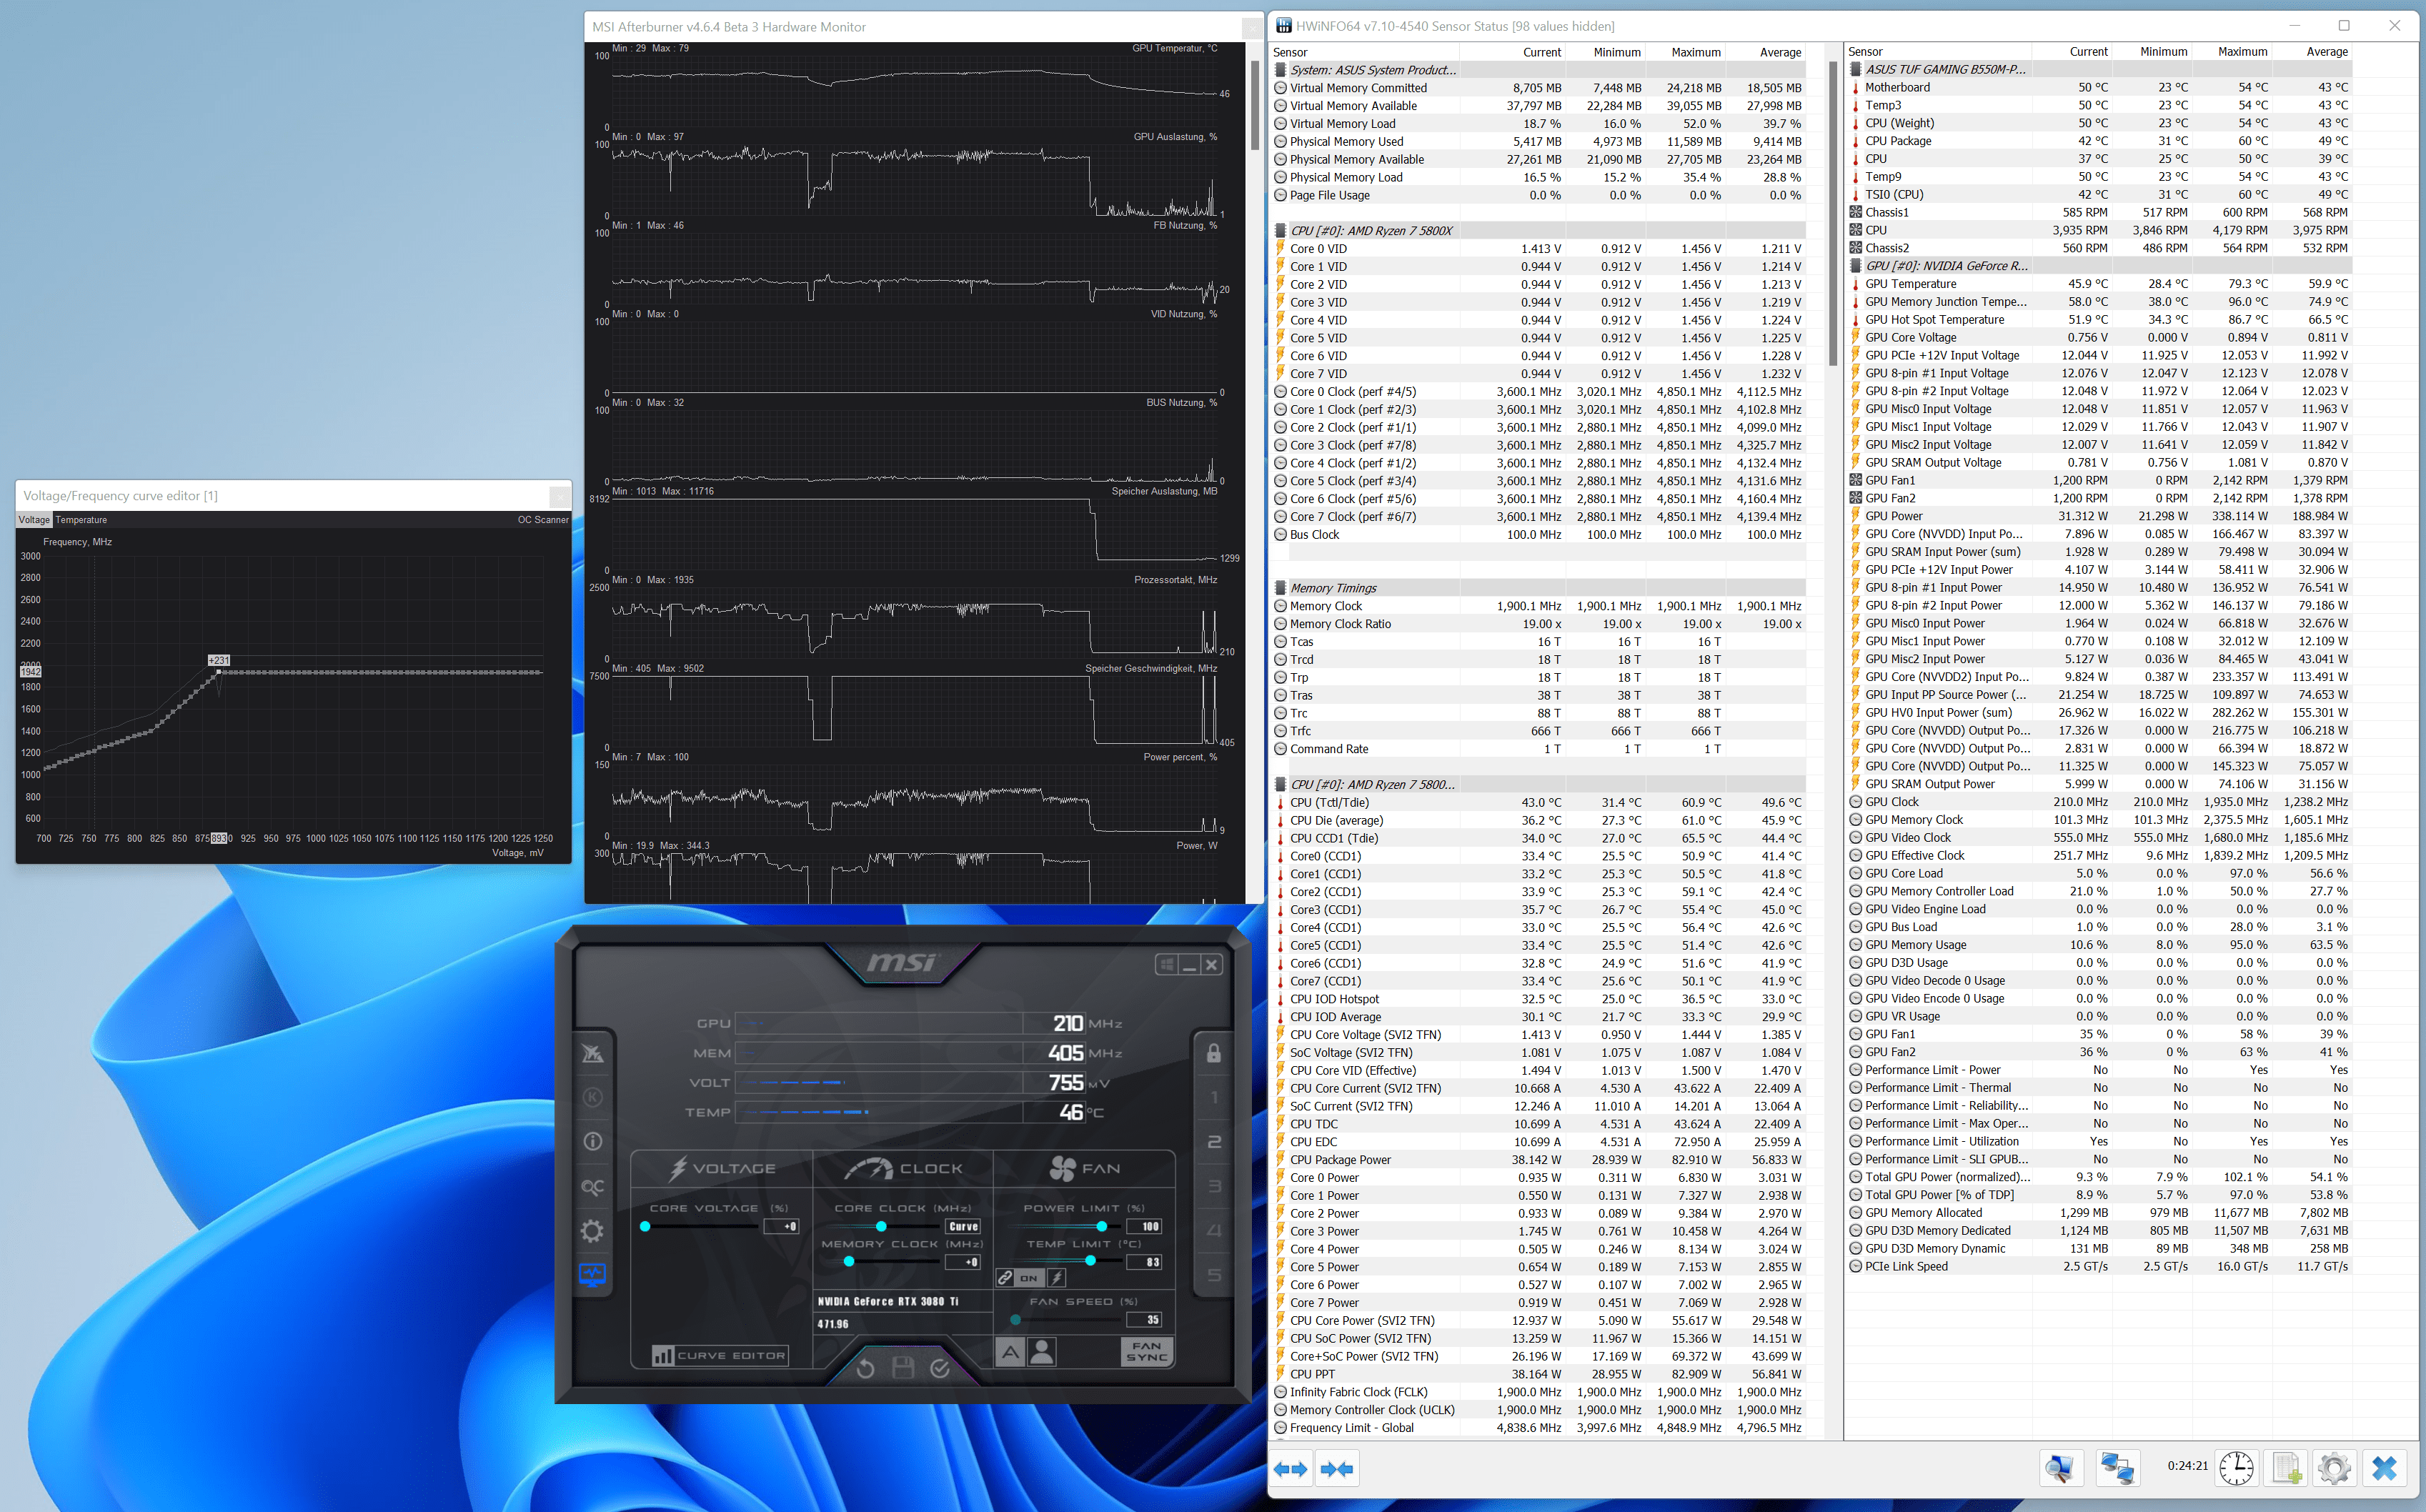
Task: Click the save profile floppy icon in Afterburner
Action: [903, 1368]
